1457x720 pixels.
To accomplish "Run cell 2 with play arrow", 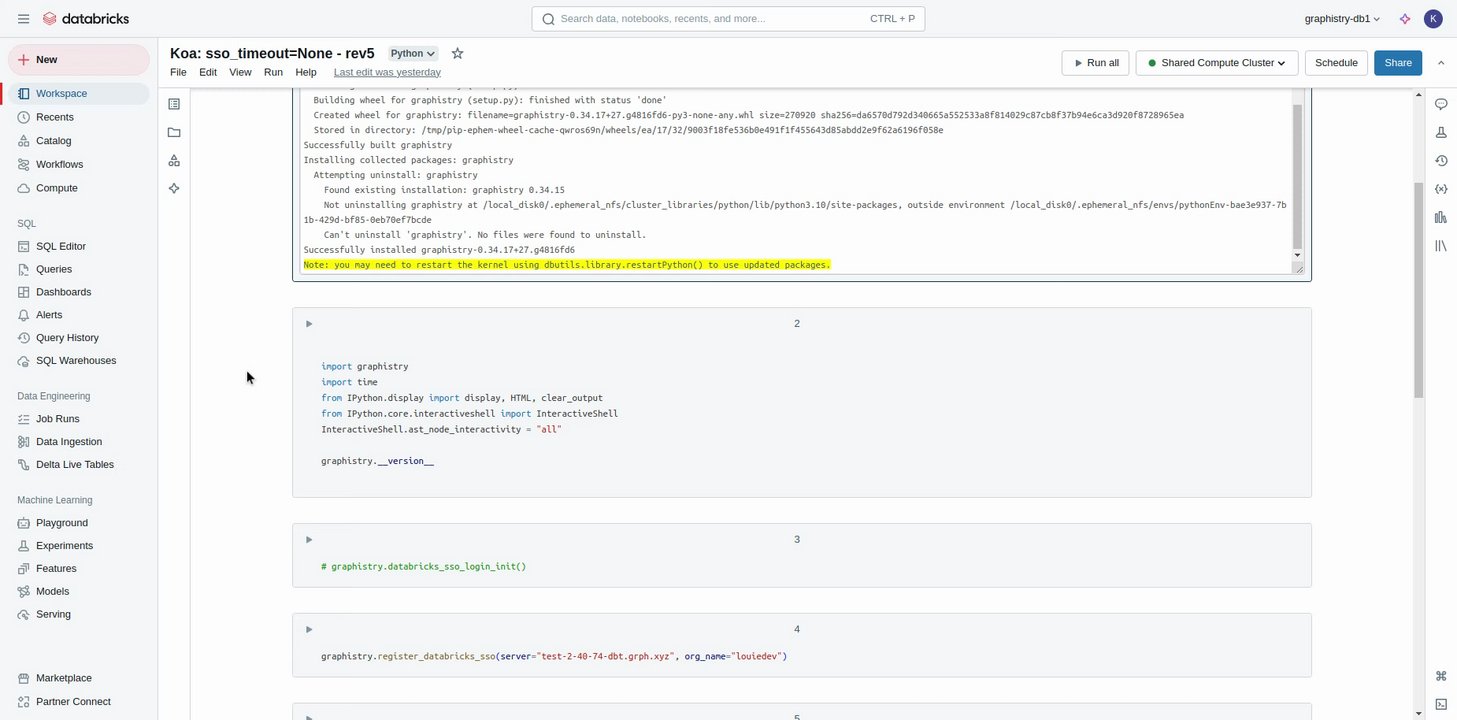I will [309, 324].
